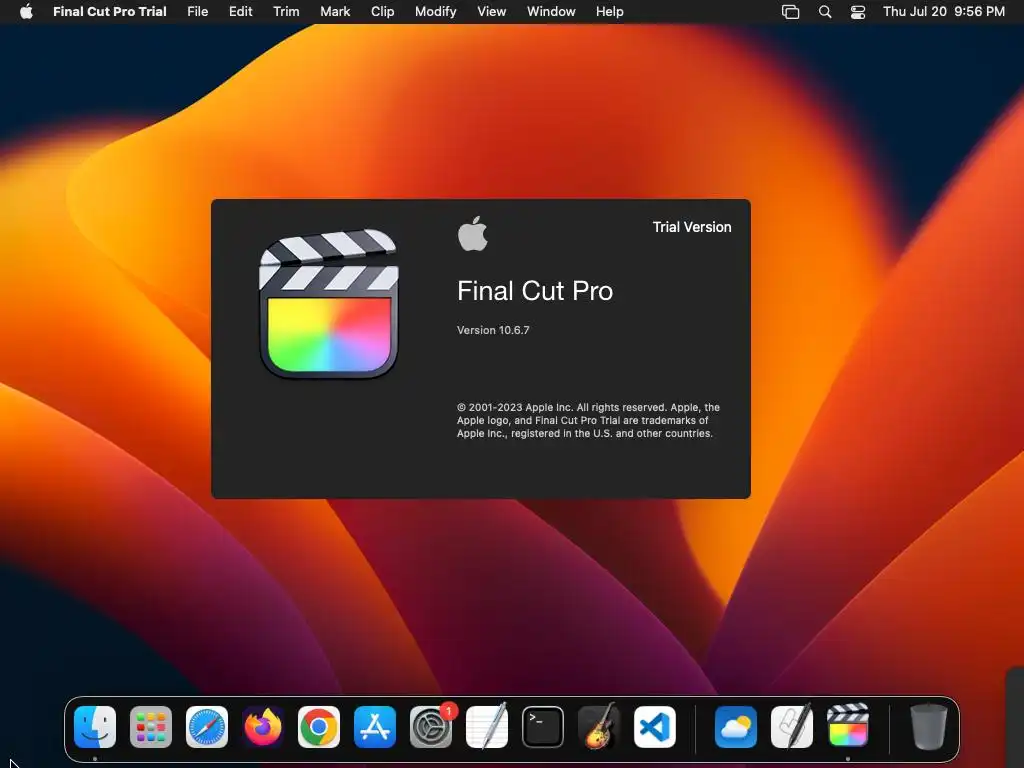This screenshot has height=768, width=1024.
Task: Click the Apple logo in About dialog
Action: (x=473, y=234)
